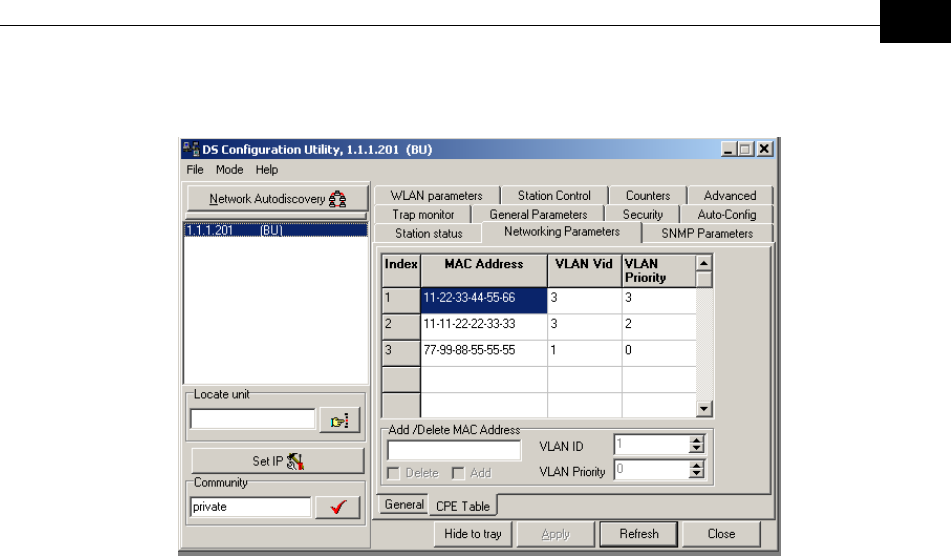The width and height of the screenshot is (951, 556).
Task: Confirm community with red checkmark button
Action: pyautogui.click(x=338, y=507)
